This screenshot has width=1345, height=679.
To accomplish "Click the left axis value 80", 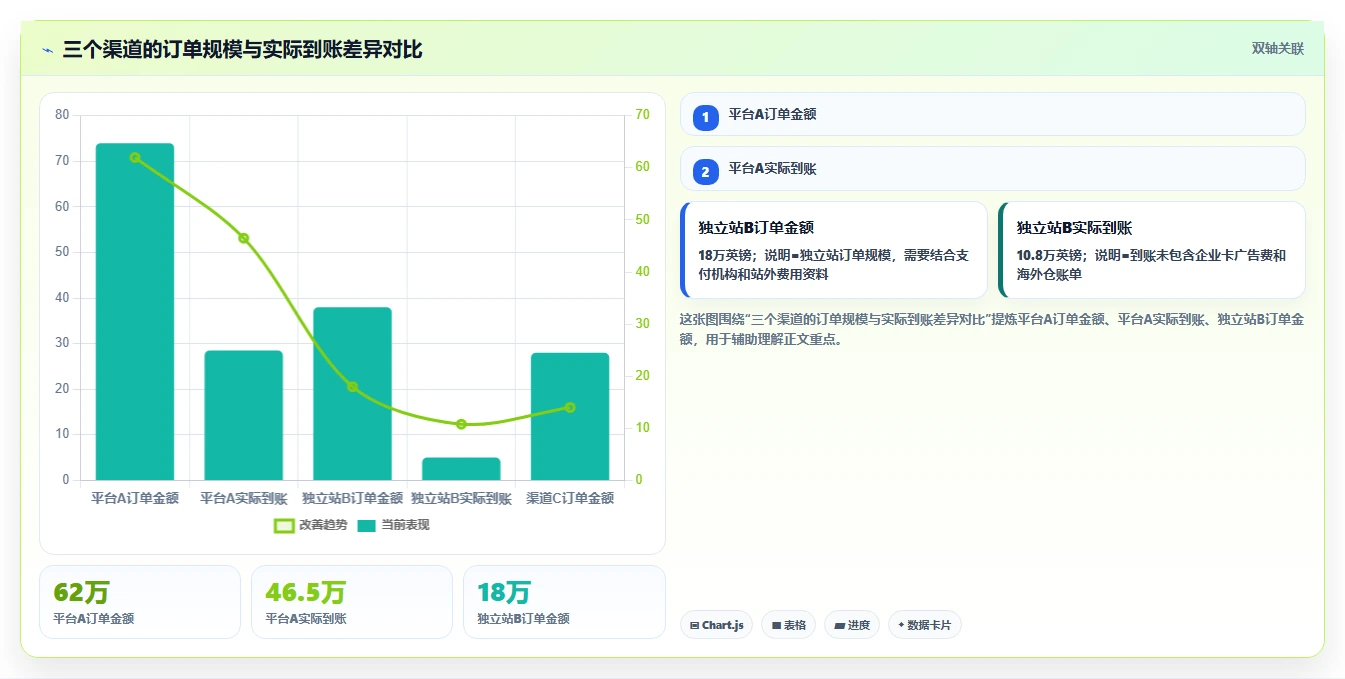I will tap(62, 115).
